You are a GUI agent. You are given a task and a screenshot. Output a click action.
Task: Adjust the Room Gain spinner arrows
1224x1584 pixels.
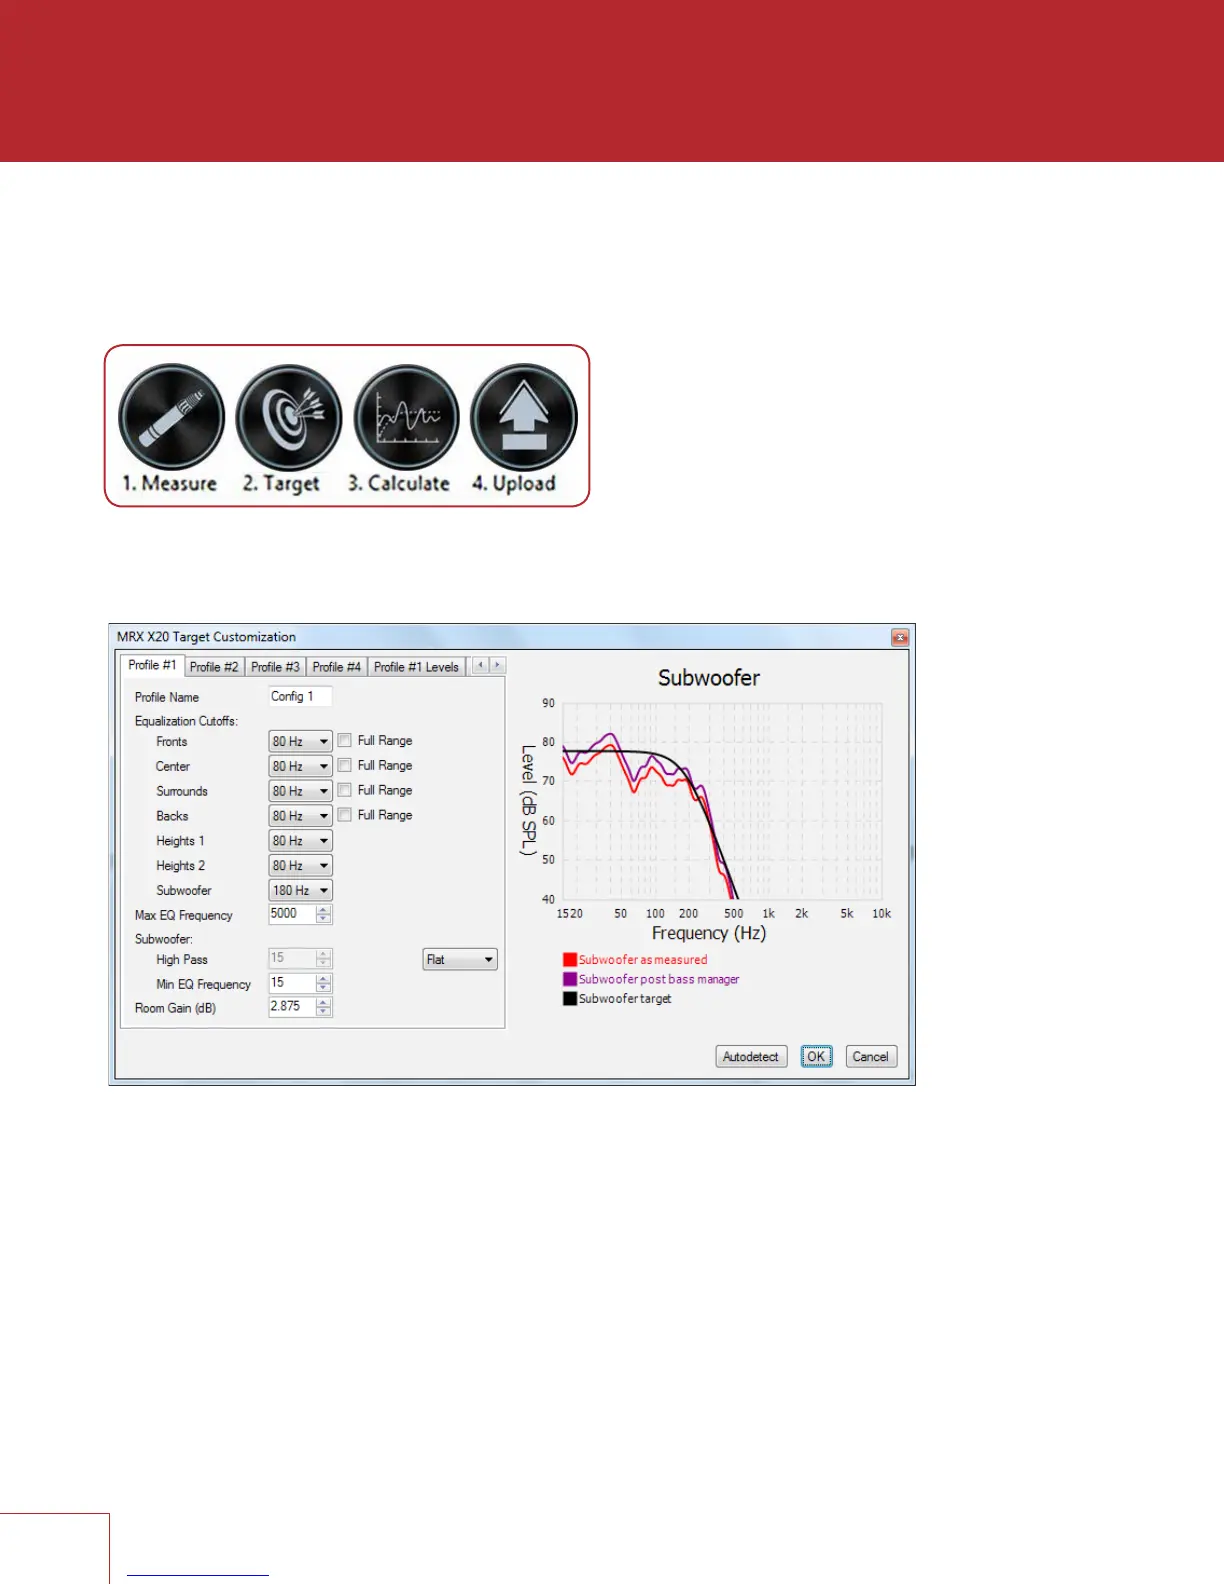tap(323, 1007)
